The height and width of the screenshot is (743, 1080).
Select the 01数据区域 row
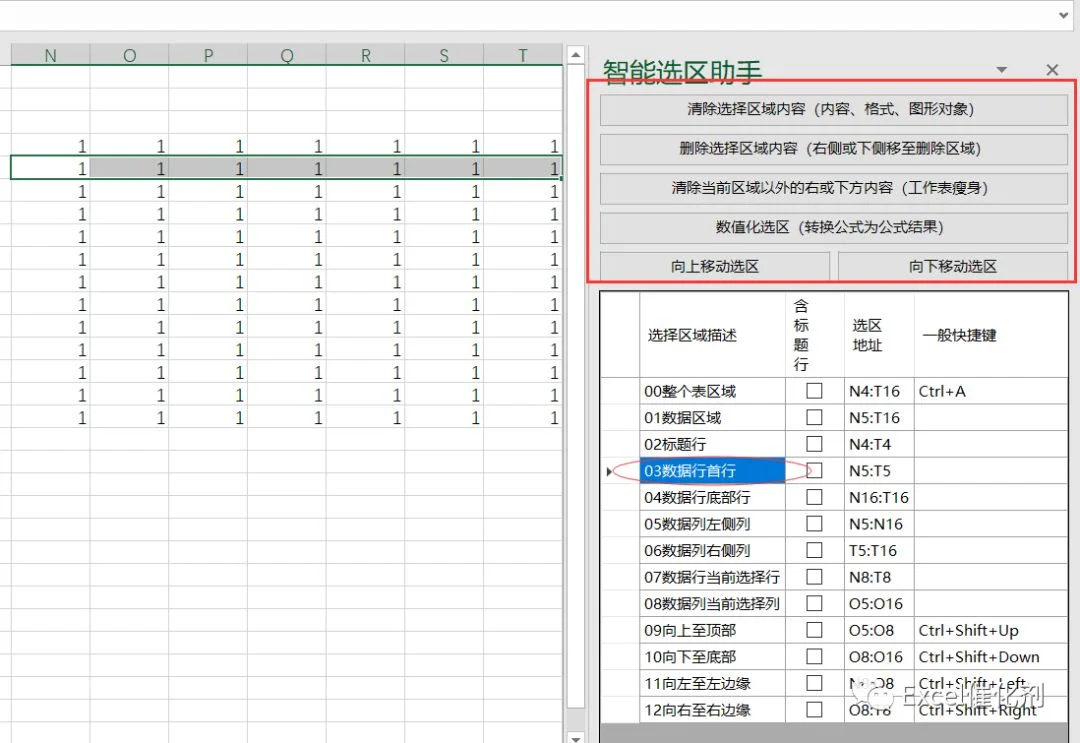834,417
